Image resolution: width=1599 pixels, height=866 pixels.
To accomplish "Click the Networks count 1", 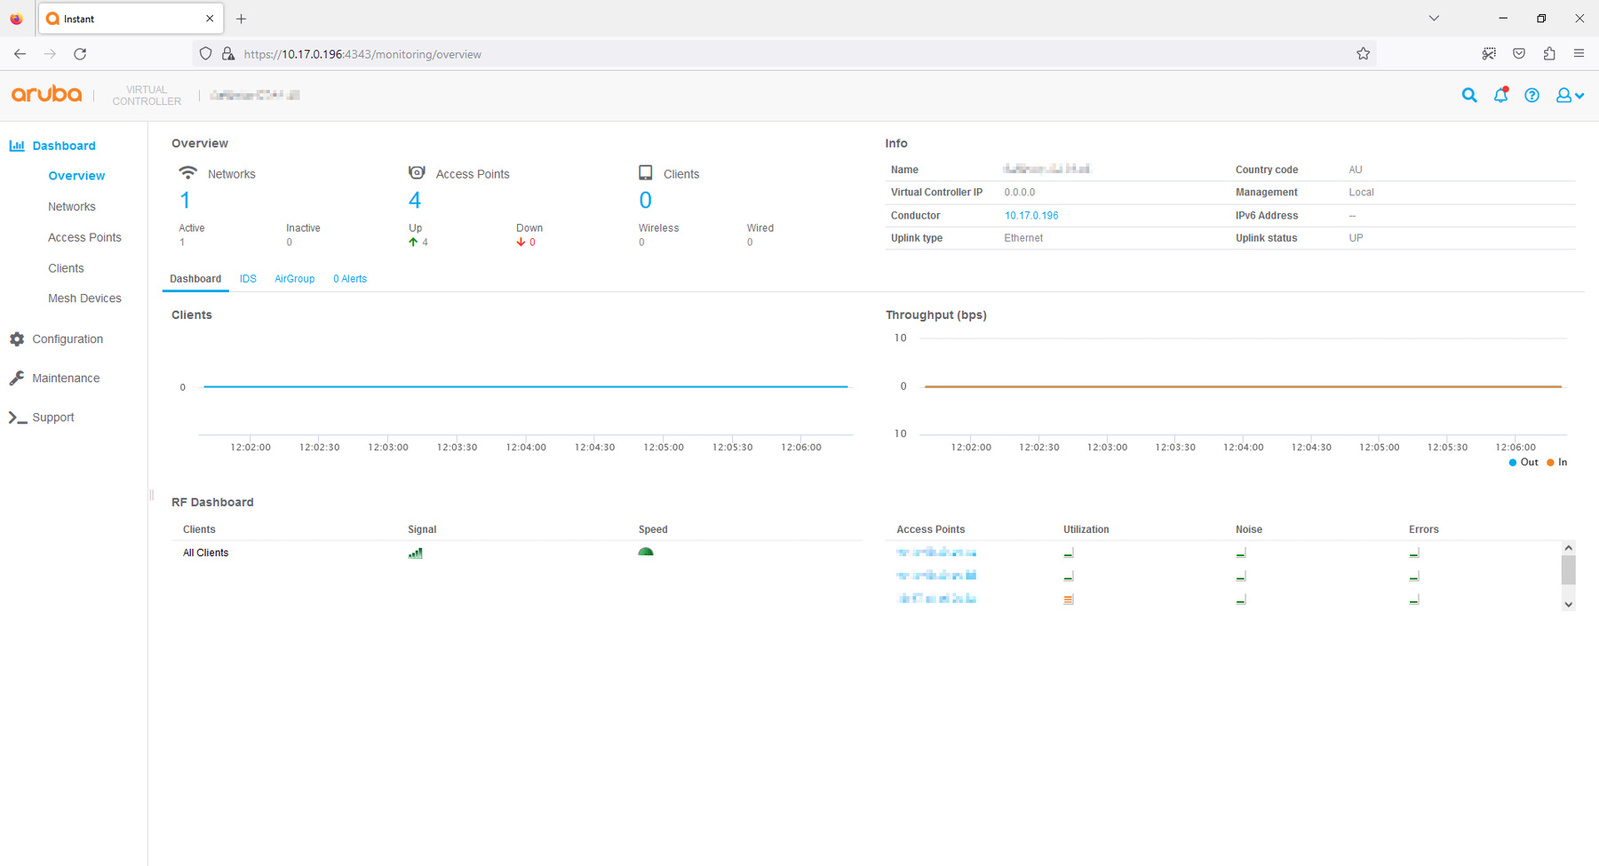I will coord(185,201).
